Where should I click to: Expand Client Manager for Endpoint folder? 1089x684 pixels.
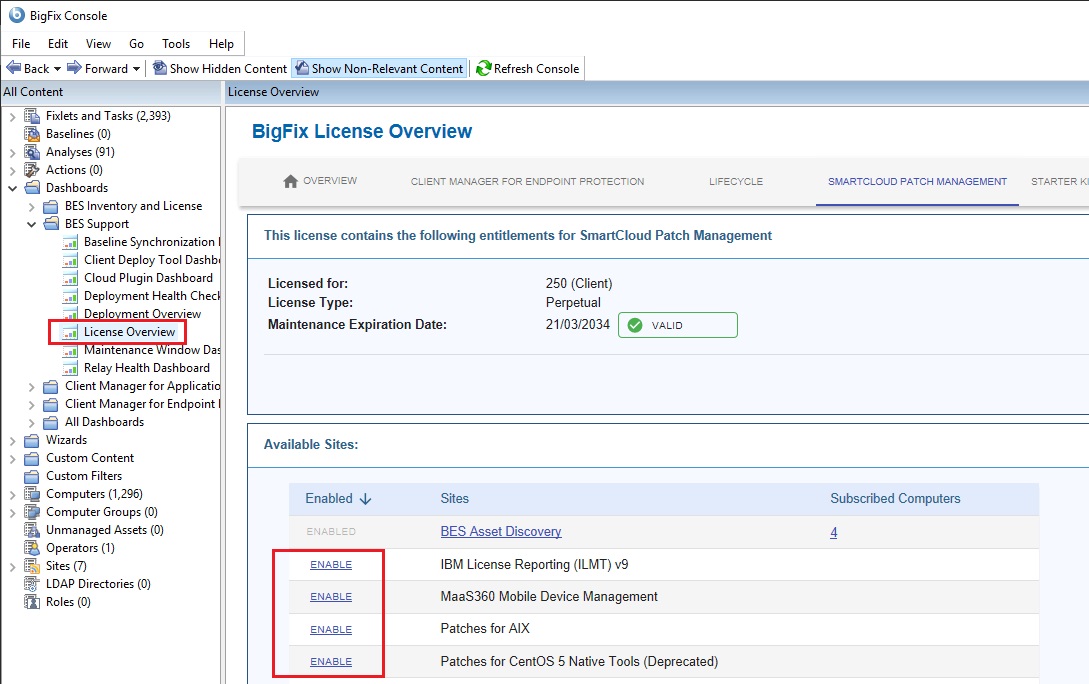point(31,405)
